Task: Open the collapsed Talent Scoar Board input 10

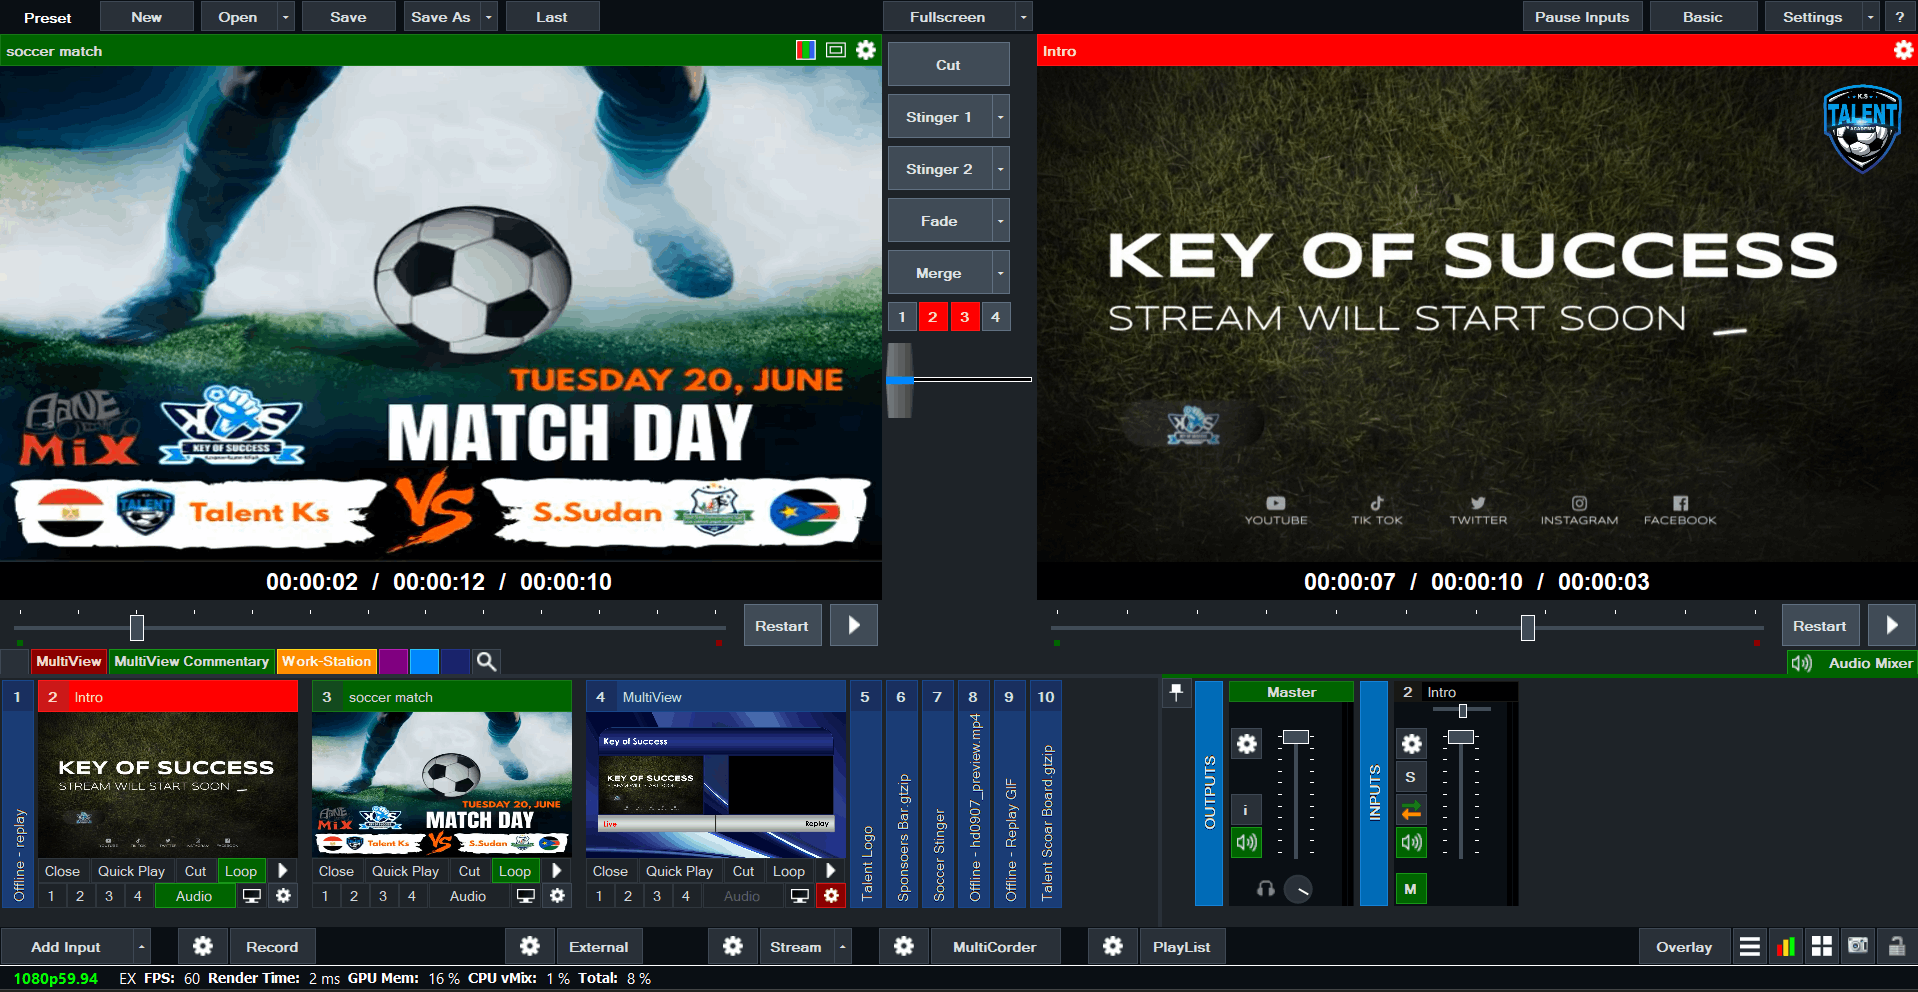Action: [x=1045, y=794]
